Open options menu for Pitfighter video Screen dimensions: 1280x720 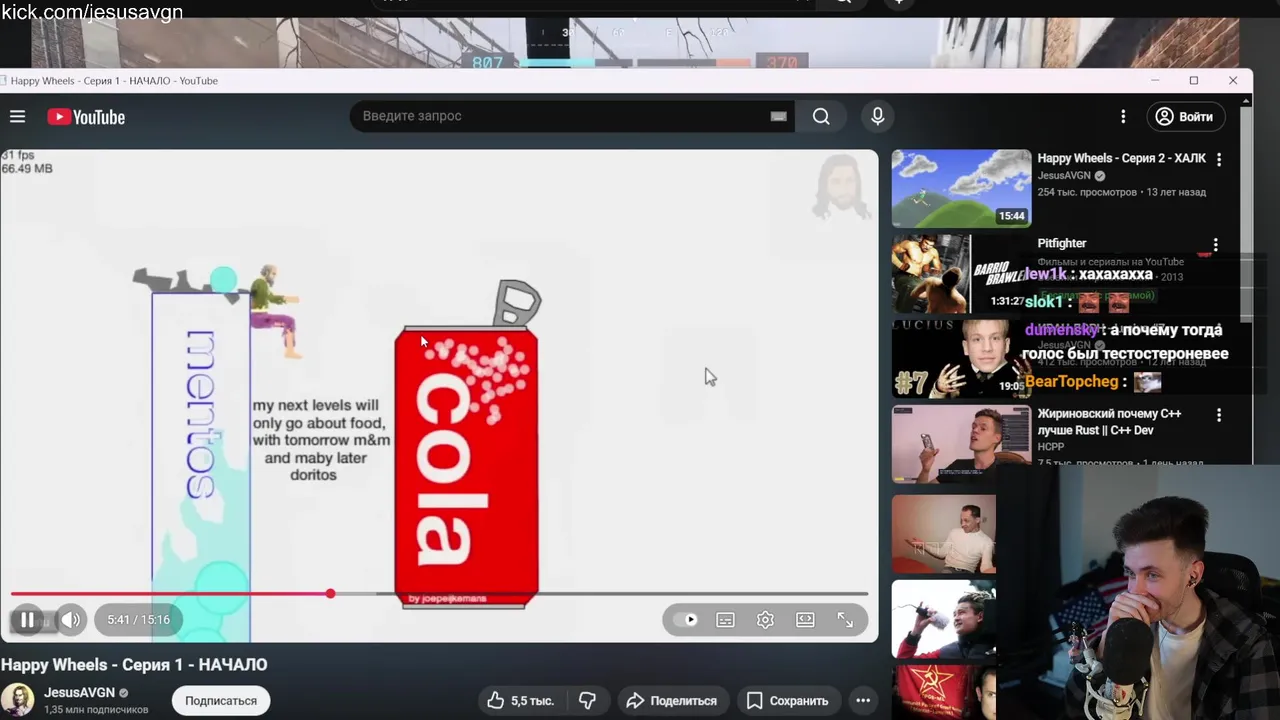pos(1215,245)
